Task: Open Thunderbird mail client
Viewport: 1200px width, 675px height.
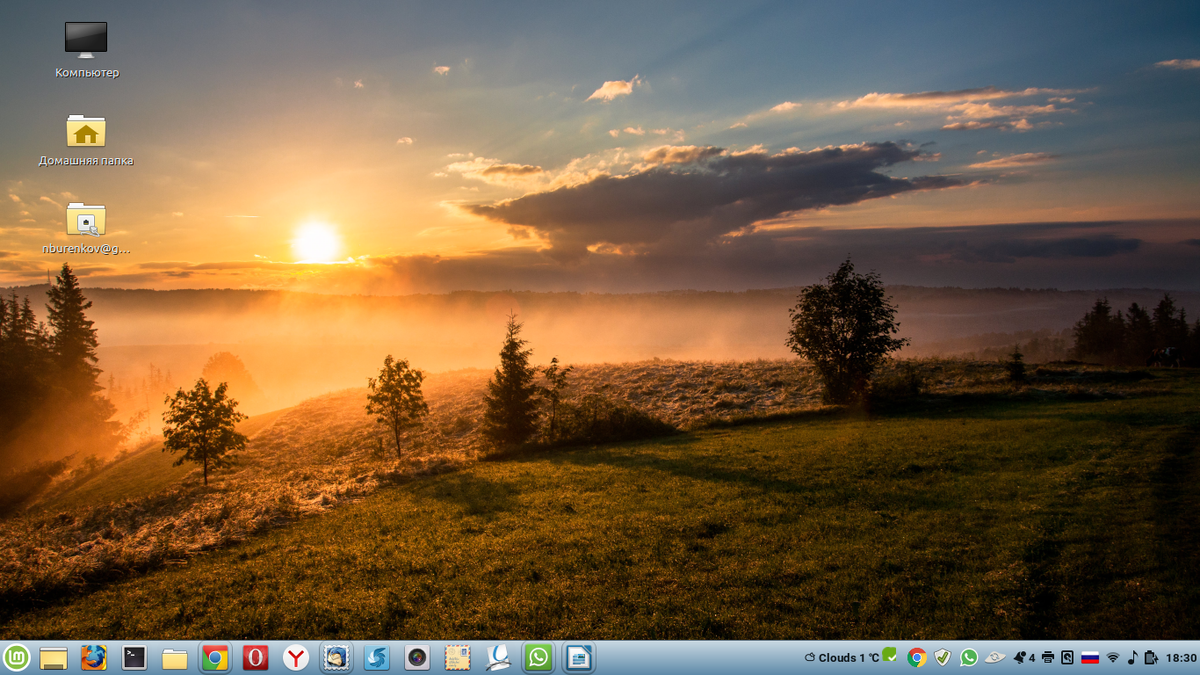Action: point(336,657)
